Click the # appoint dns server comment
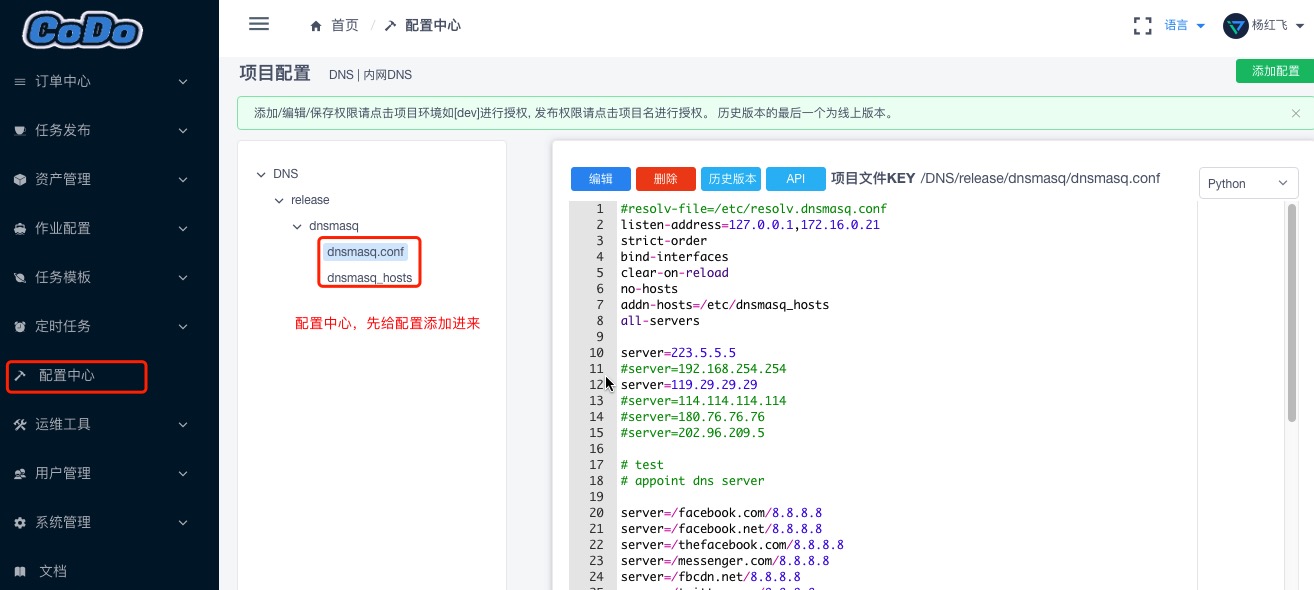This screenshot has width=1314, height=590. [x=692, y=481]
